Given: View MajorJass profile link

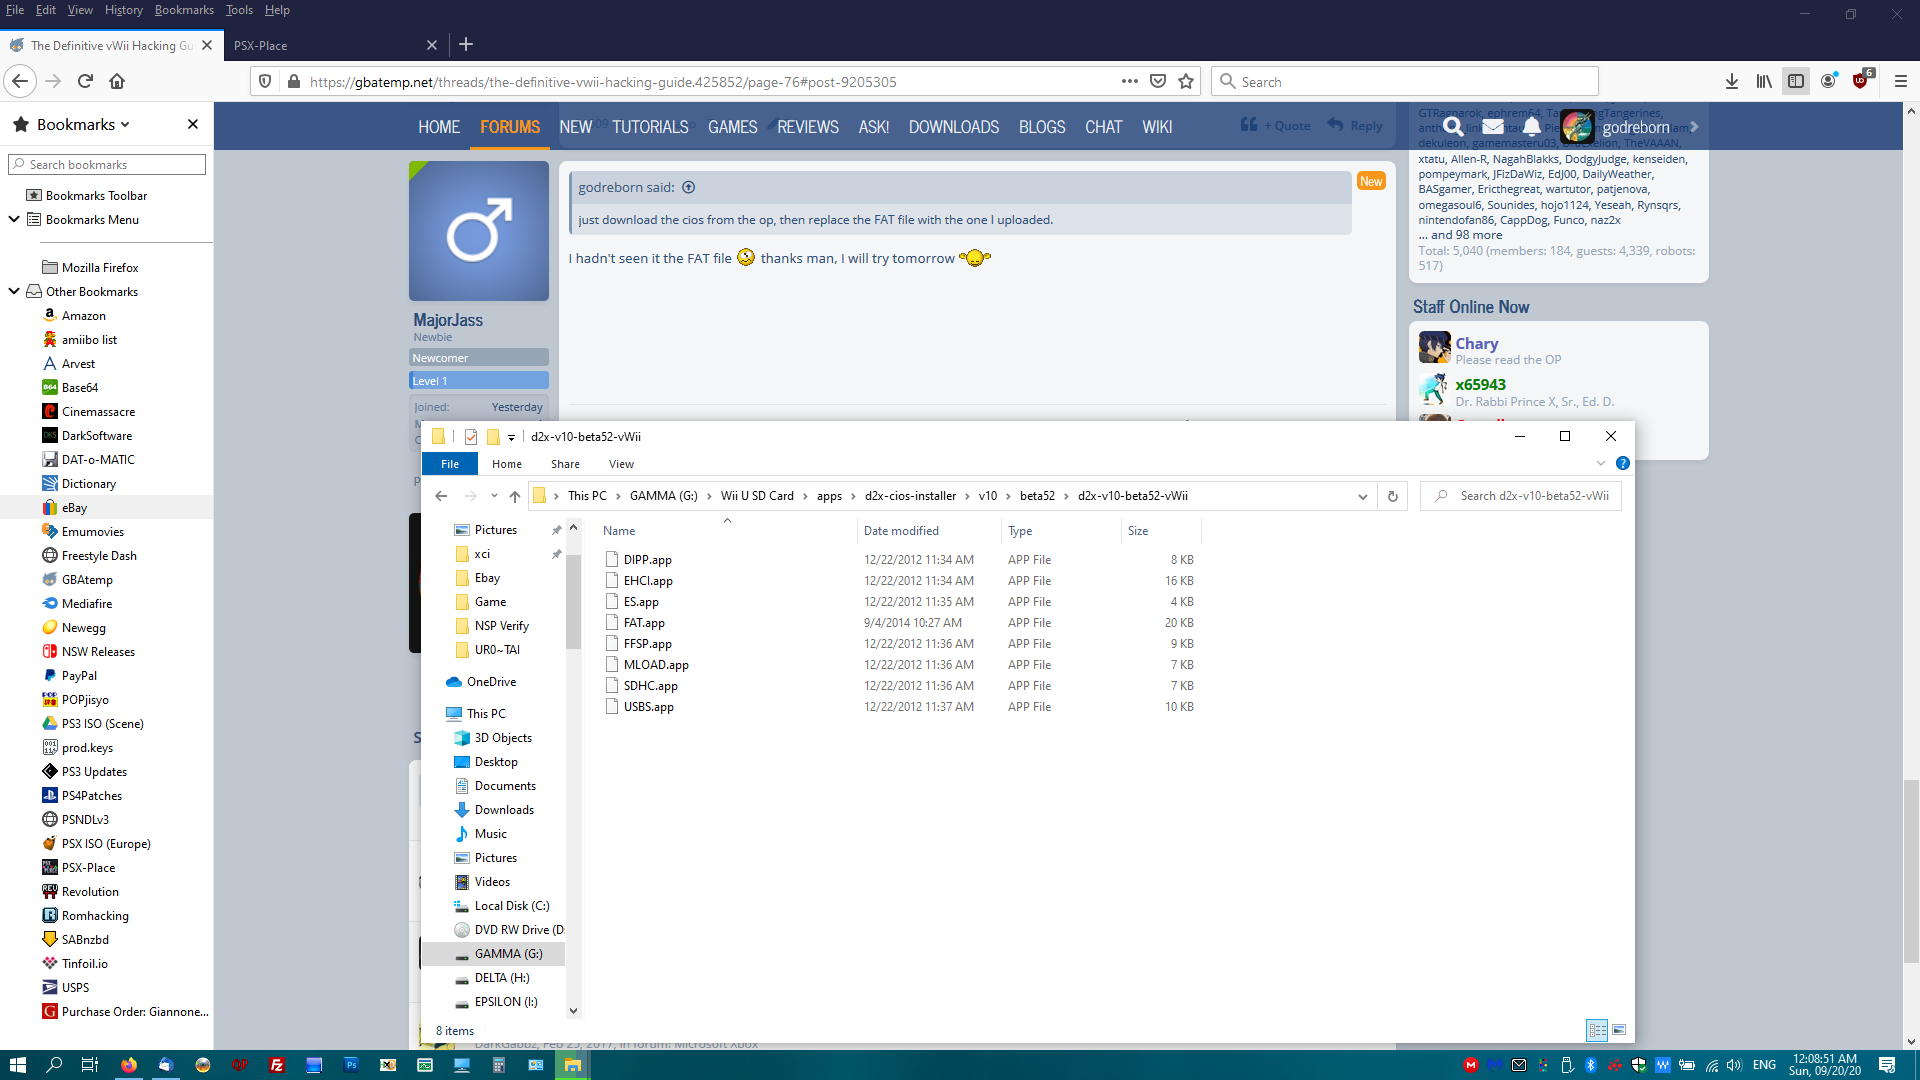Looking at the screenshot, I should pos(448,320).
